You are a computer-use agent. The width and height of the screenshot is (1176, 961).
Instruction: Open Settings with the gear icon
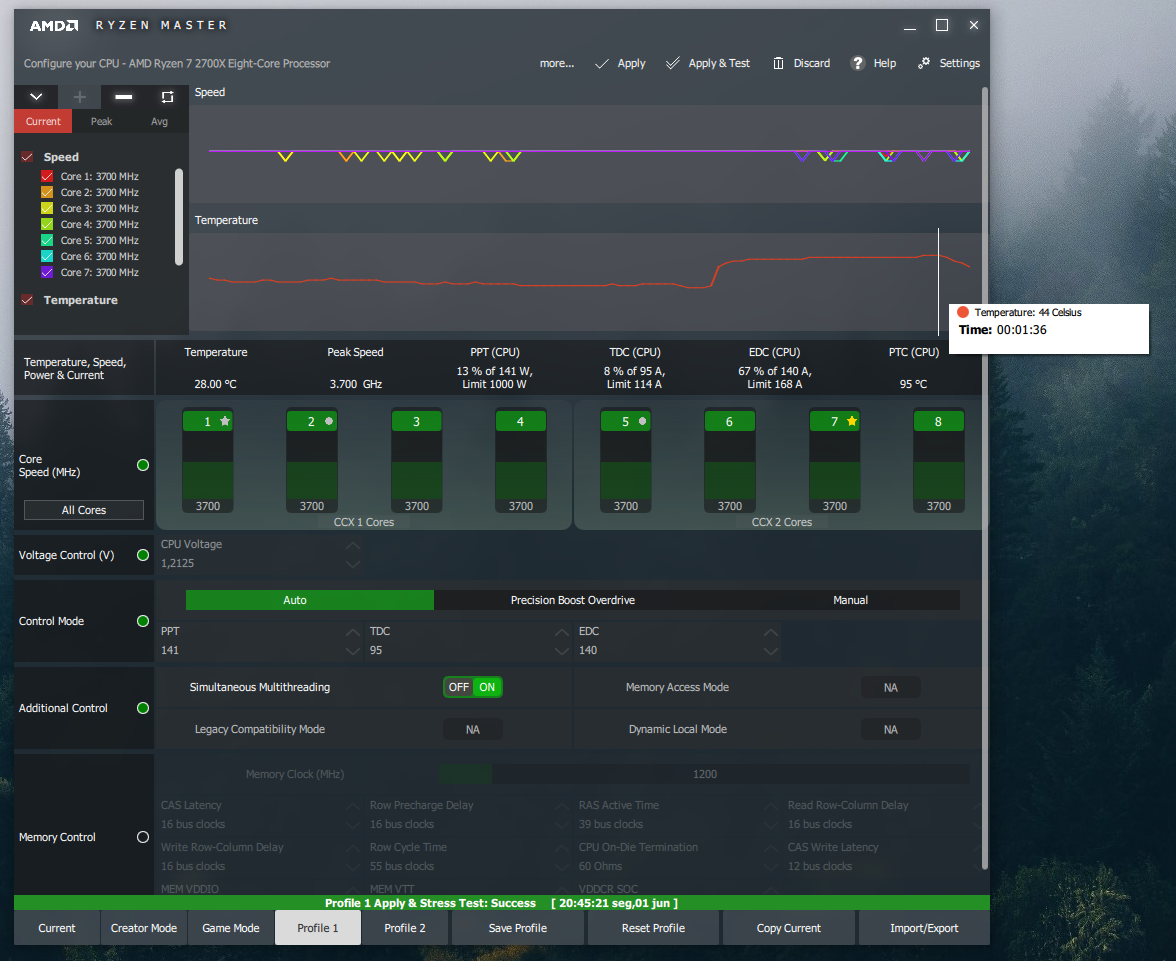point(948,64)
